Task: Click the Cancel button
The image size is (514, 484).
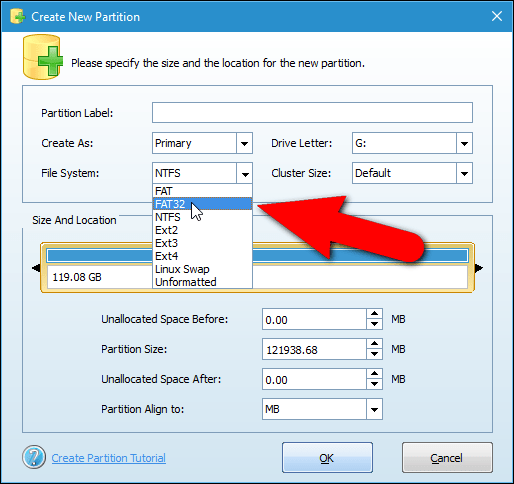Action: pos(447,458)
